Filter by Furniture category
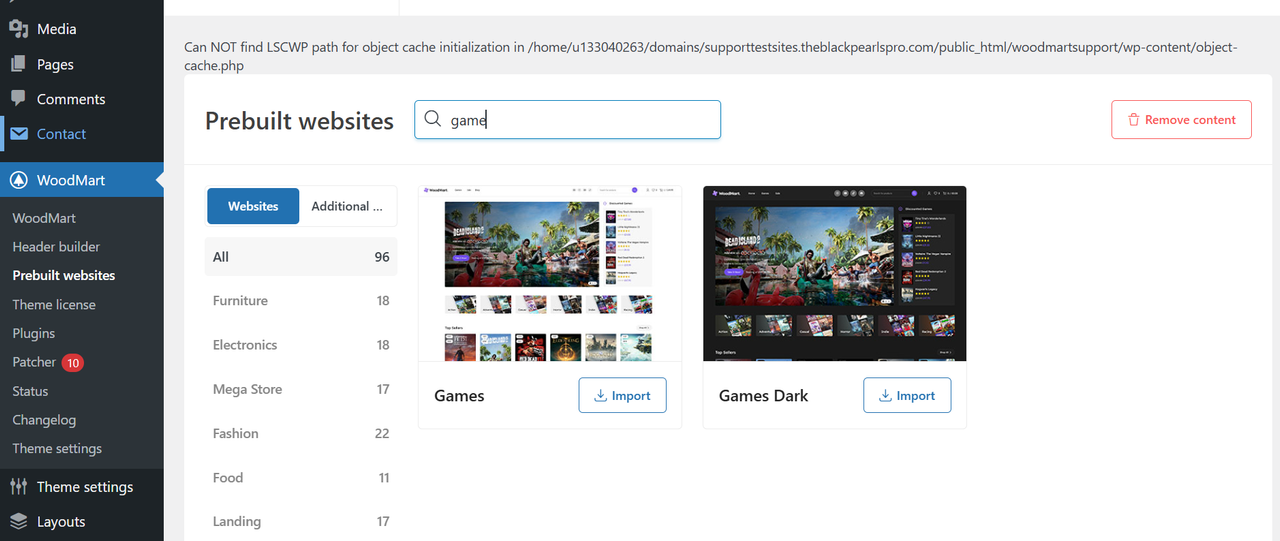 point(301,301)
